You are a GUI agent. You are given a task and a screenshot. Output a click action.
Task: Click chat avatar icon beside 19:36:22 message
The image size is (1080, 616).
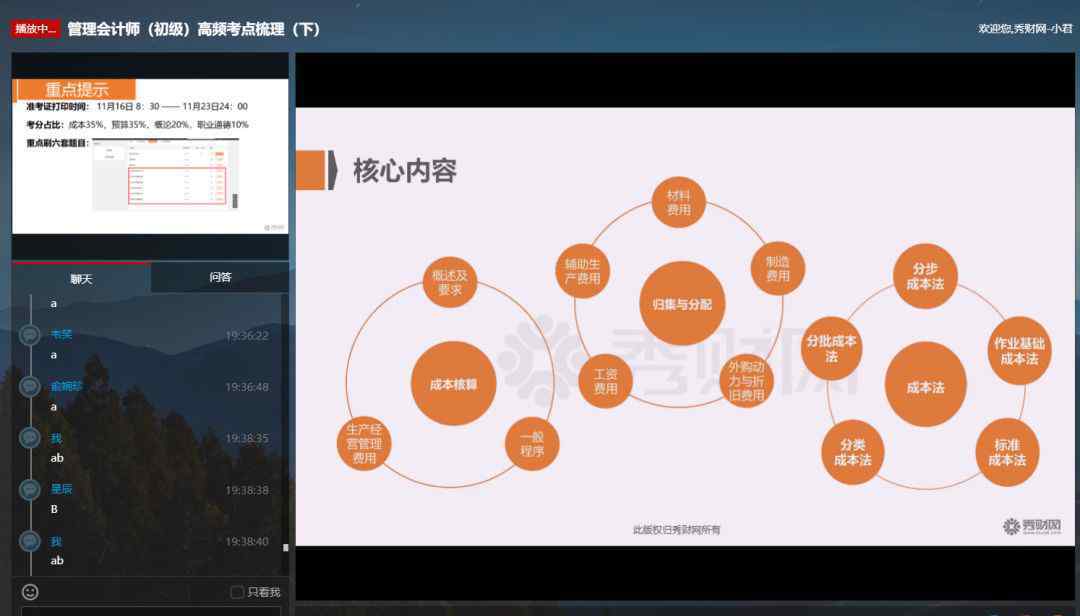(30, 335)
